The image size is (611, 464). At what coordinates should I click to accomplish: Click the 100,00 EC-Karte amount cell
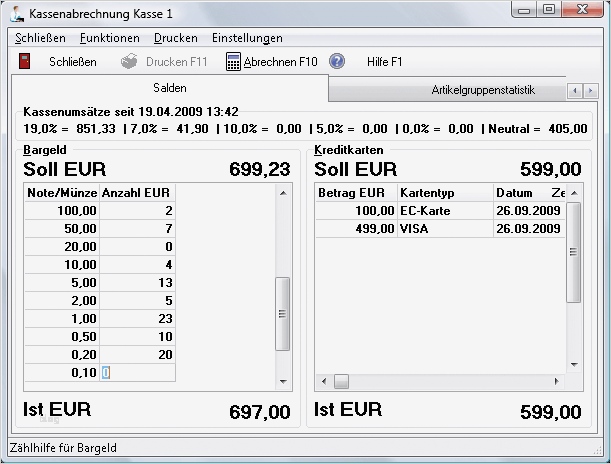[x=356, y=211]
